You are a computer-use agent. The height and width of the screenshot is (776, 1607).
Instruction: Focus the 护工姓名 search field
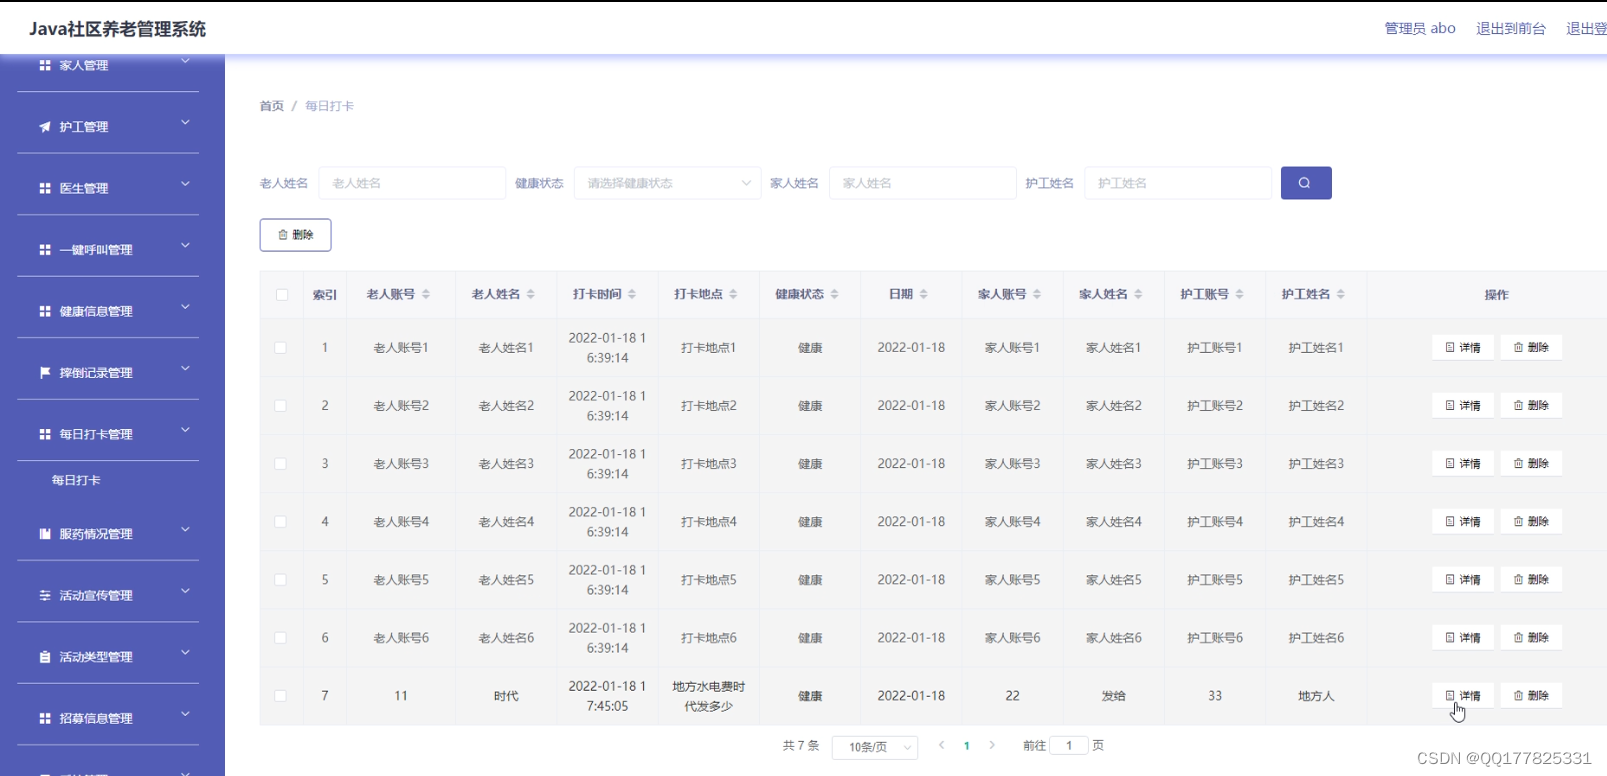[1177, 183]
